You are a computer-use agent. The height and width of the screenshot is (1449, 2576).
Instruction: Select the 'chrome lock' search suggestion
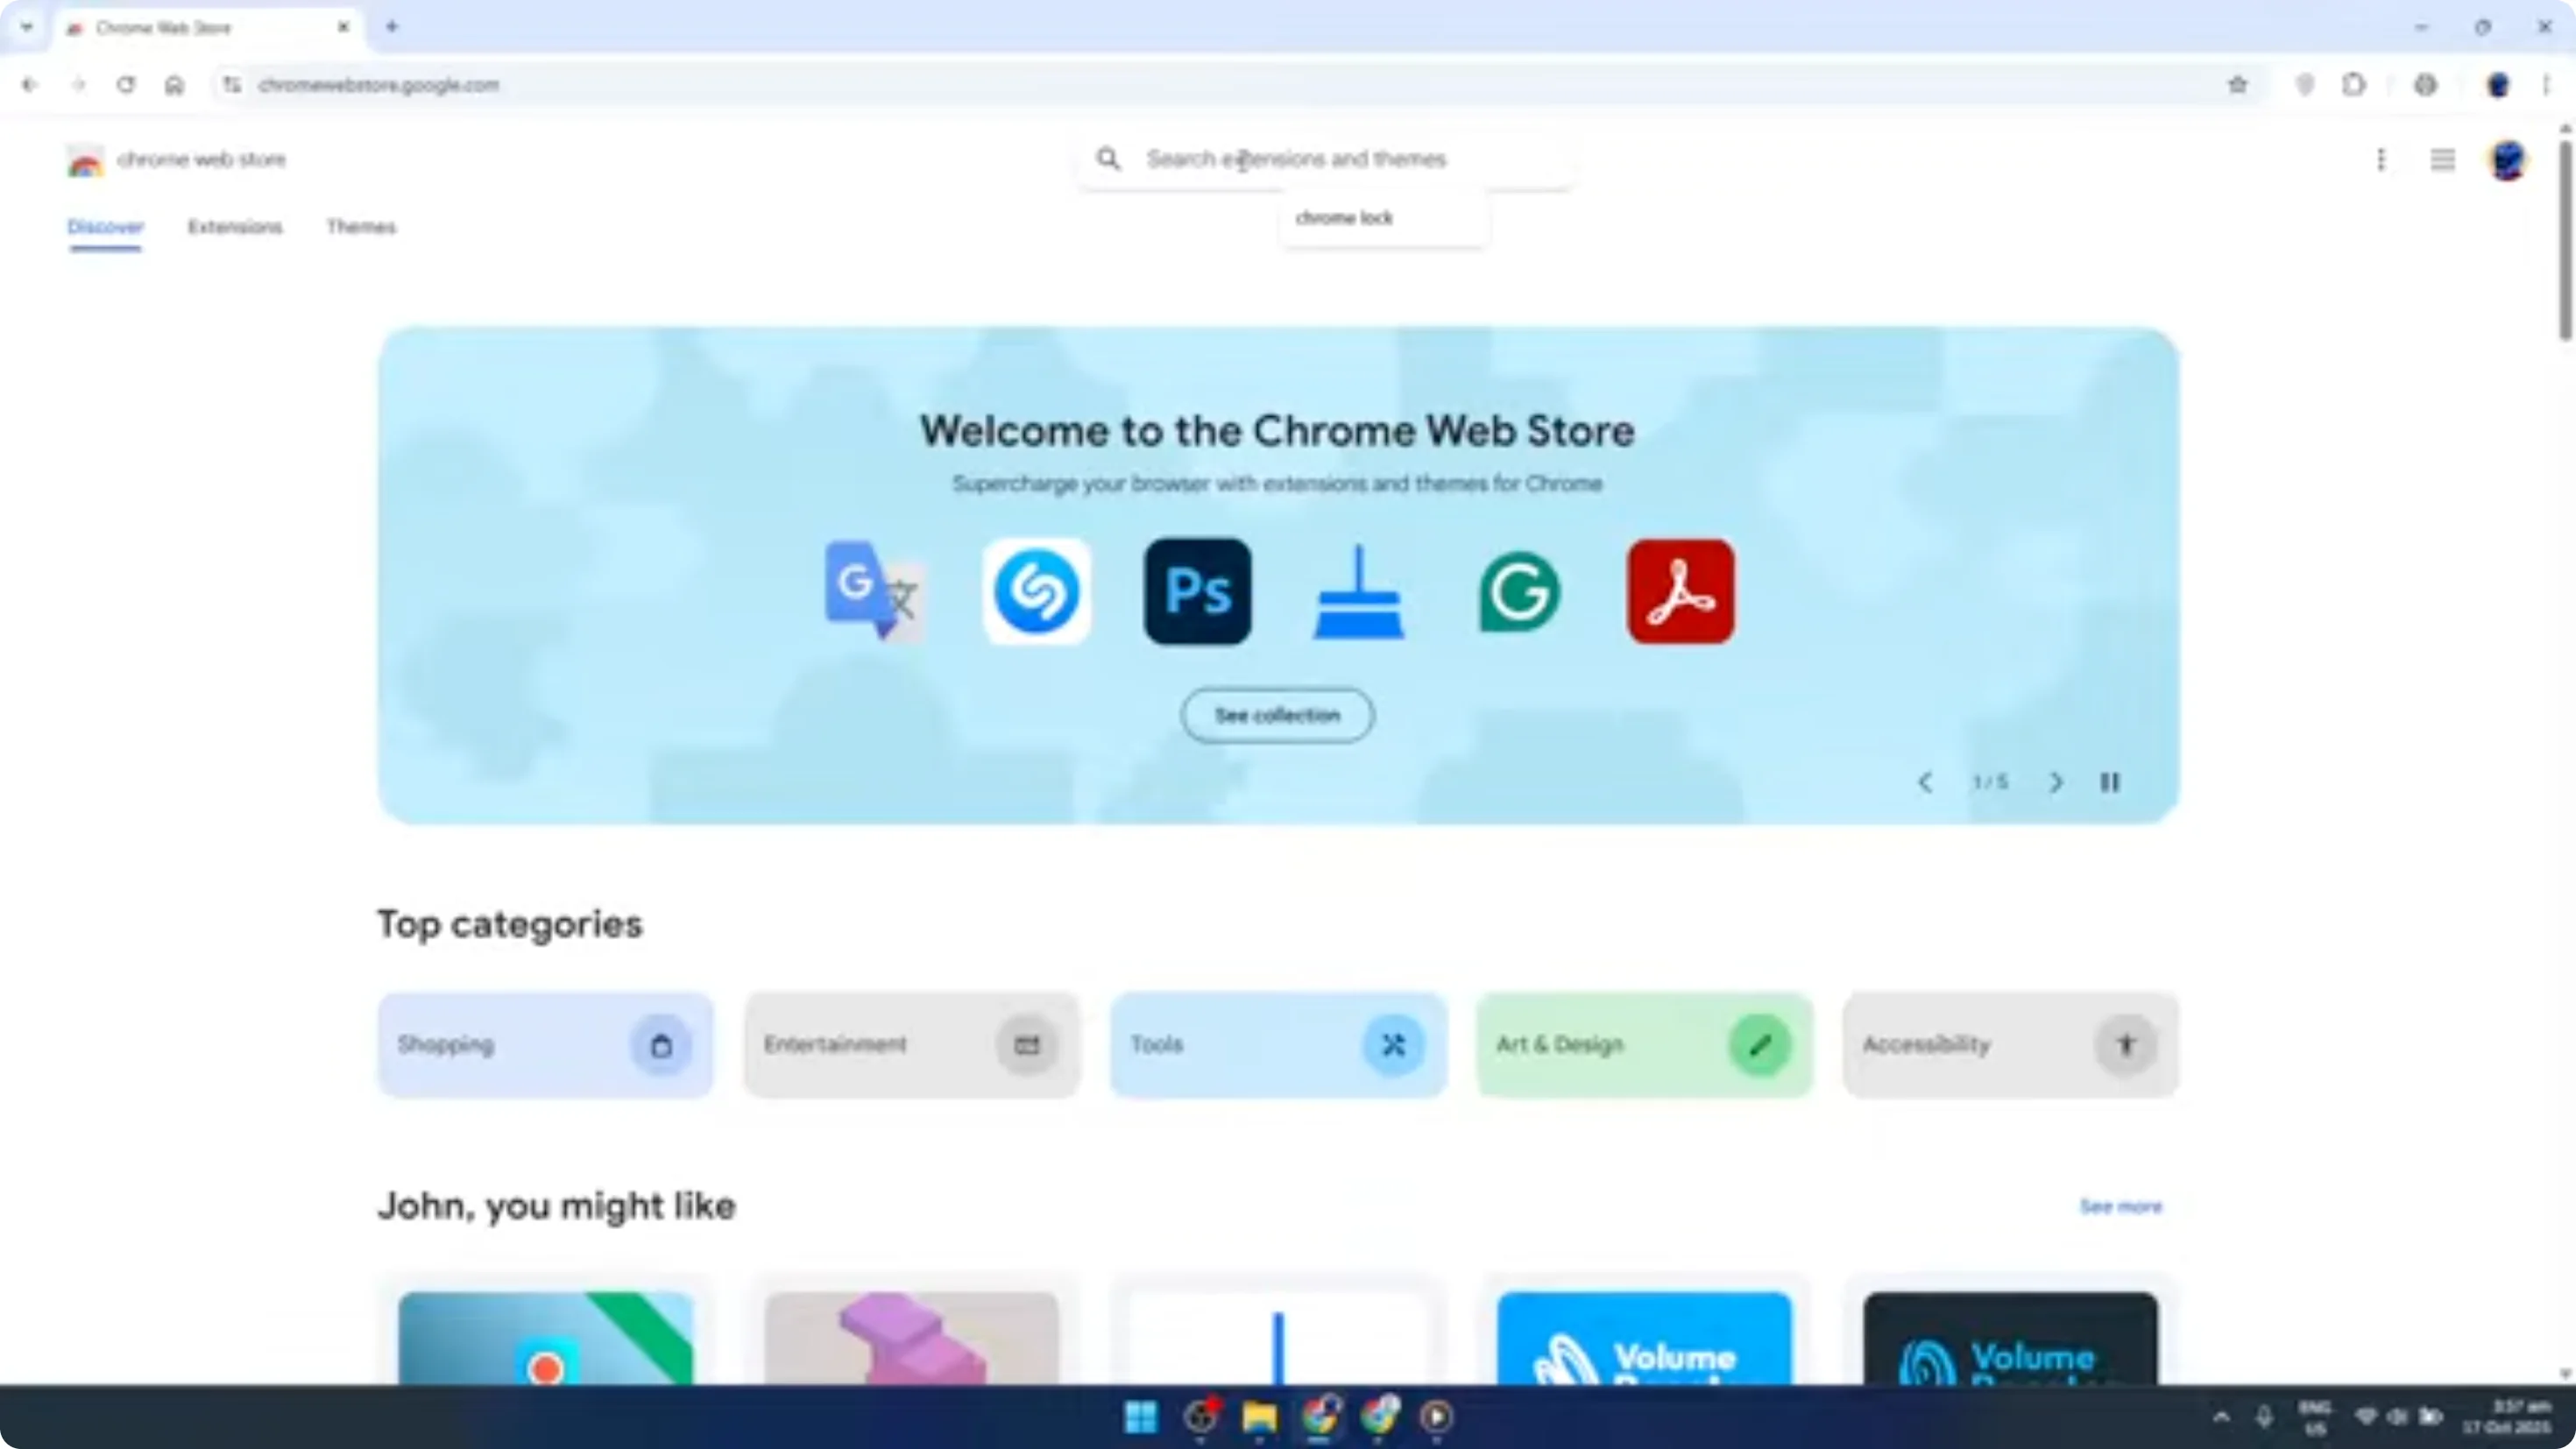1344,218
